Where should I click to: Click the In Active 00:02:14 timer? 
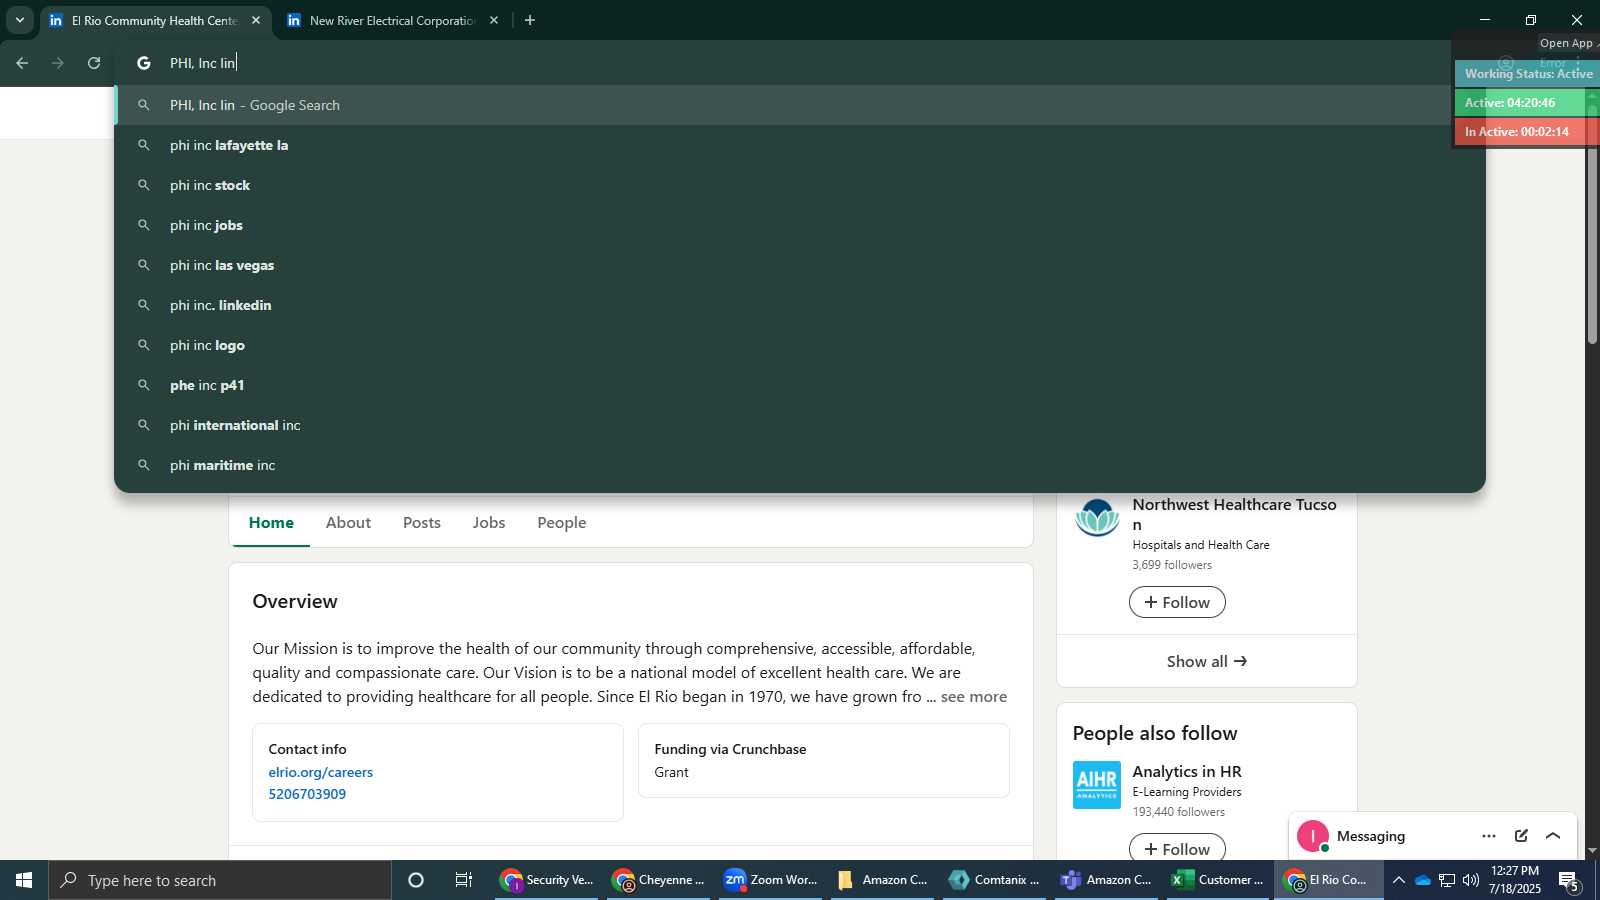tap(1527, 132)
